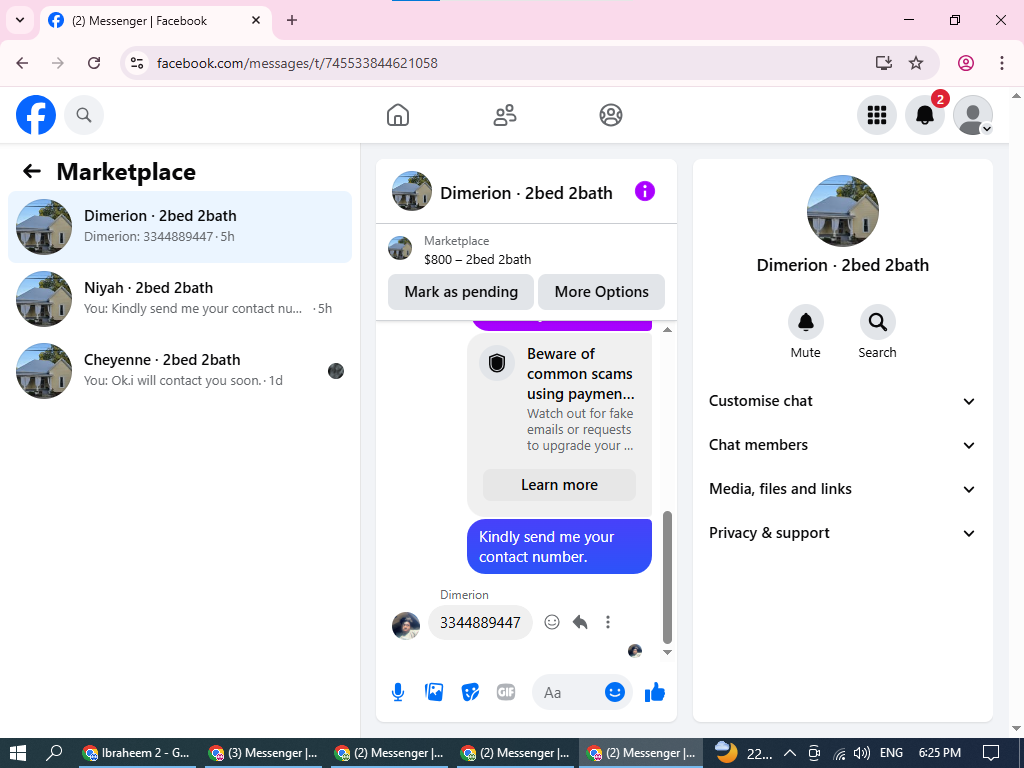Open the account profile avatar menu
1024x768 pixels.
click(973, 115)
